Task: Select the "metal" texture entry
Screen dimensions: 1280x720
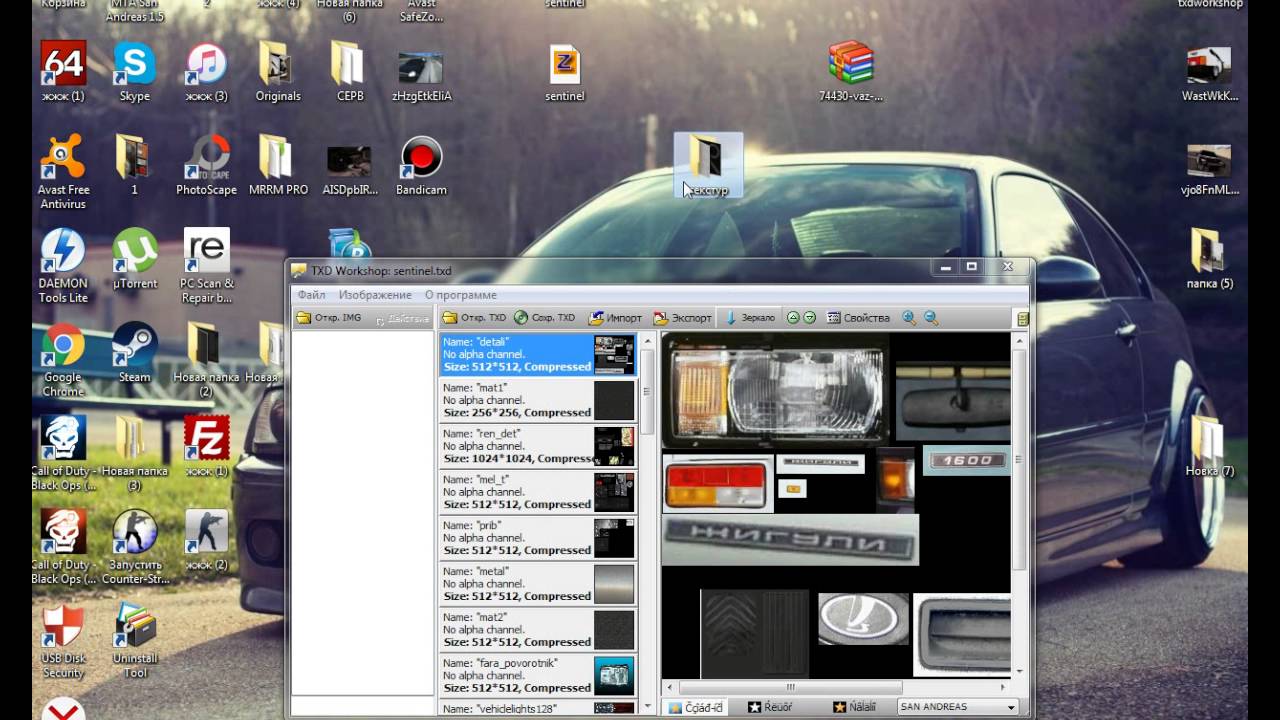Action: [x=538, y=585]
